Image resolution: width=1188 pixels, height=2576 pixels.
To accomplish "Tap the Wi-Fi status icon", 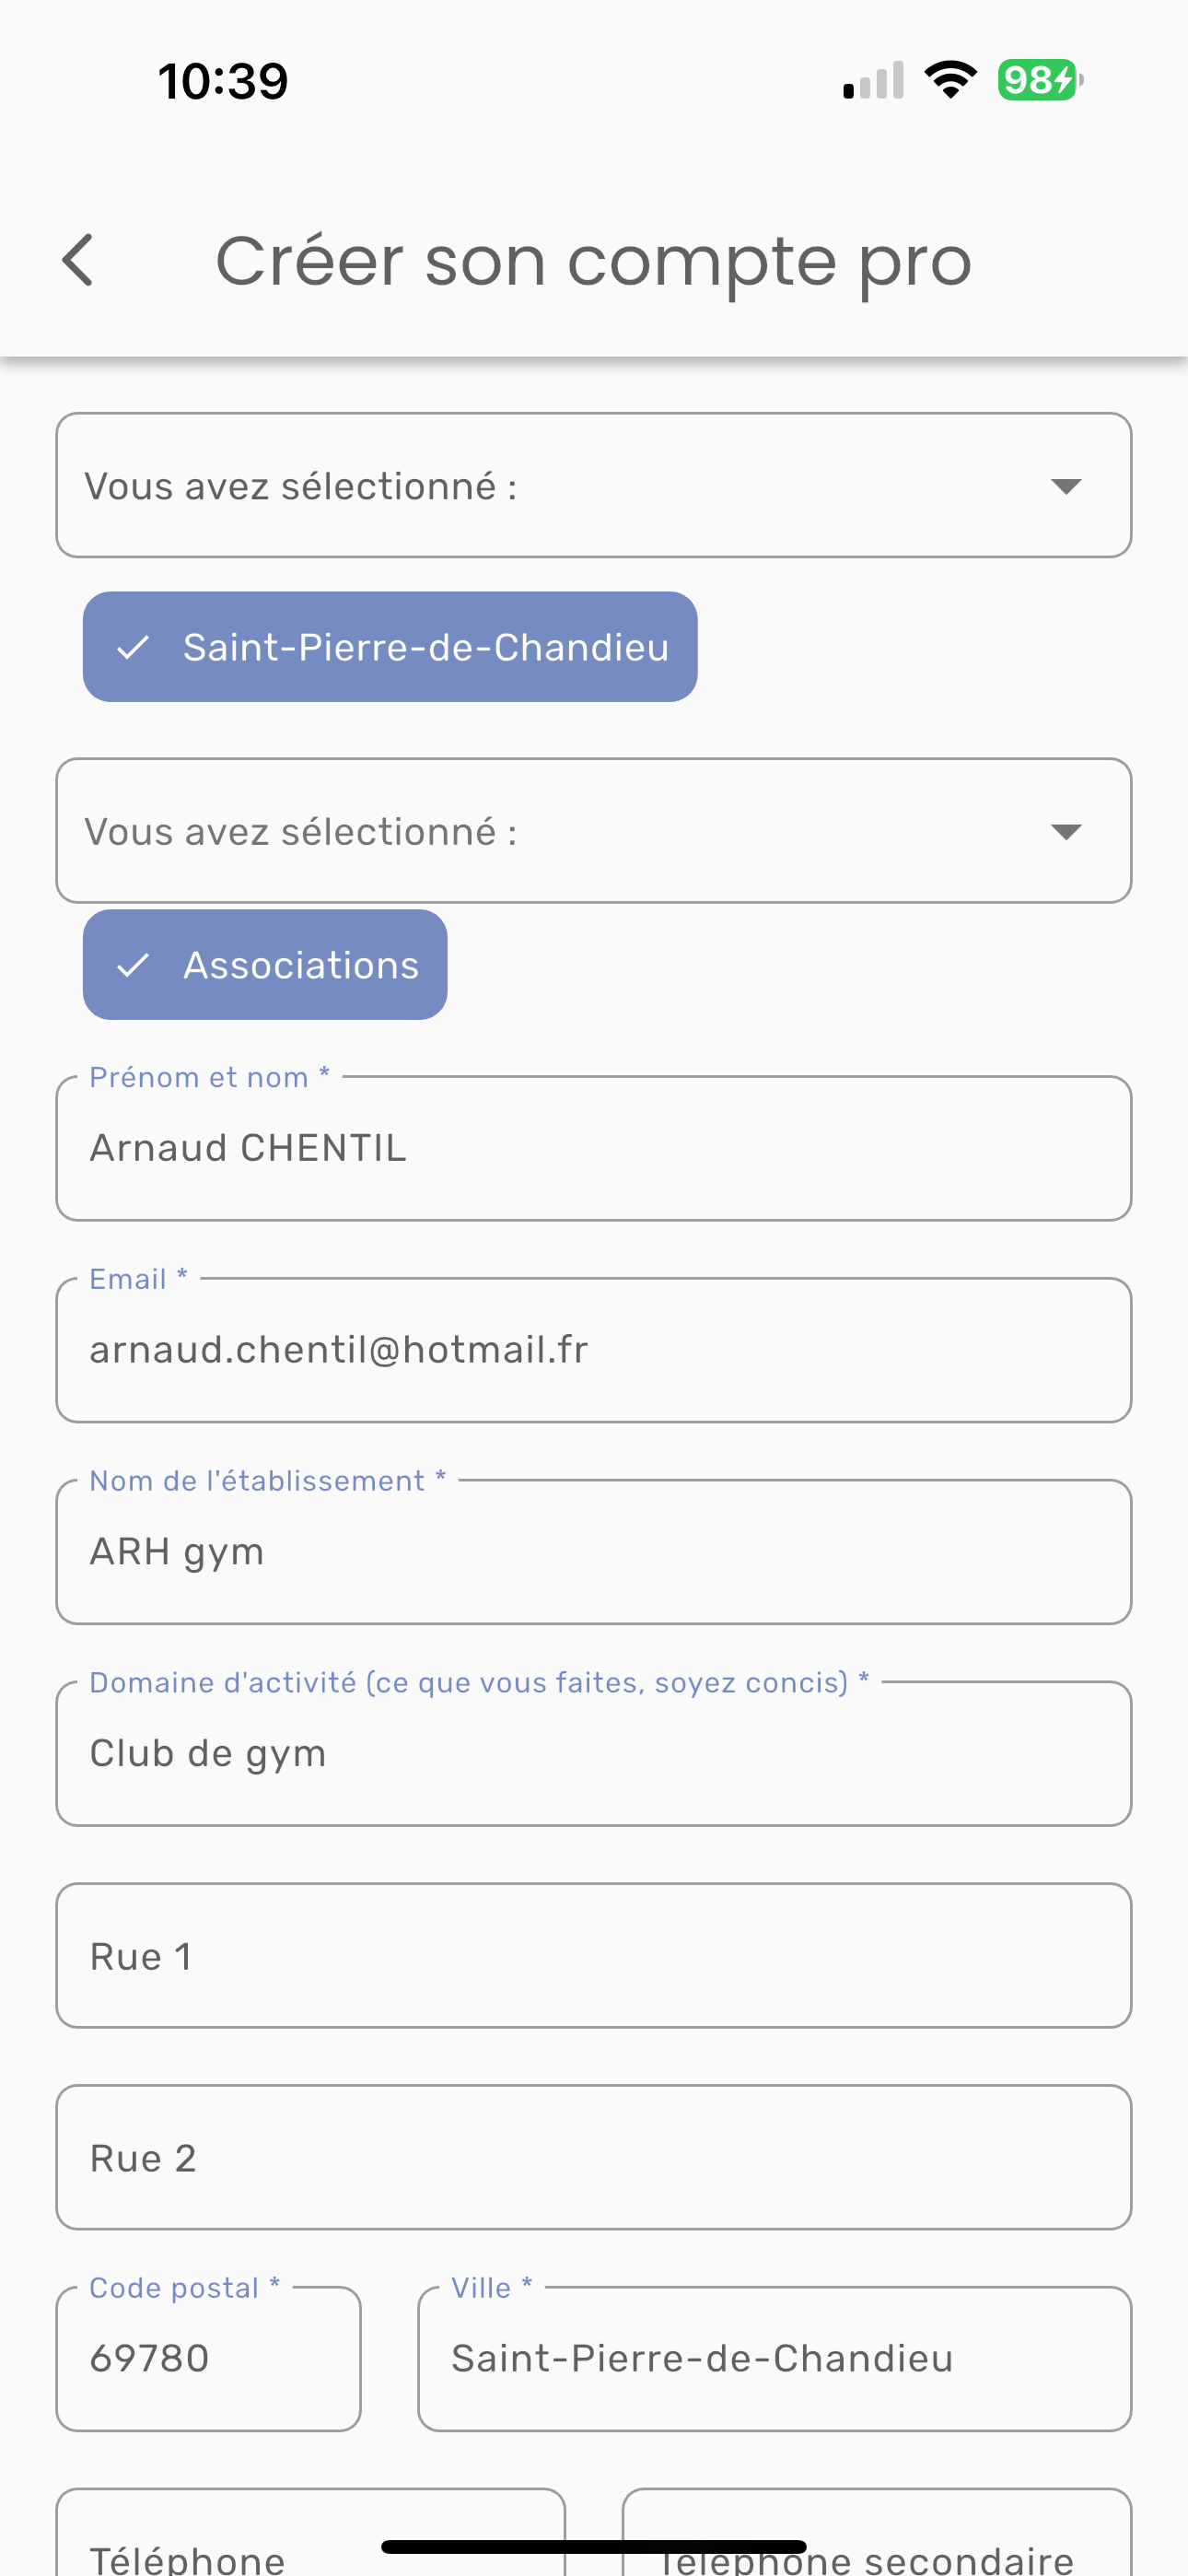I will [x=950, y=80].
